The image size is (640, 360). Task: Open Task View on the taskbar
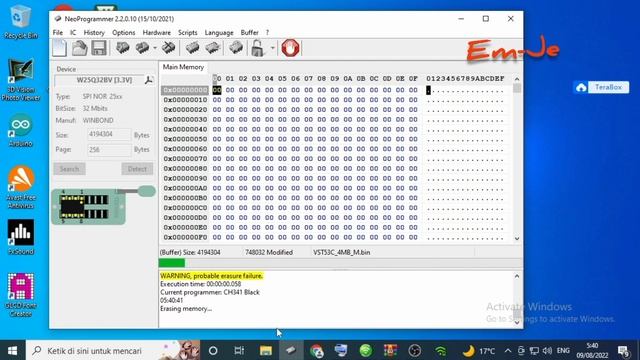click(x=239, y=351)
